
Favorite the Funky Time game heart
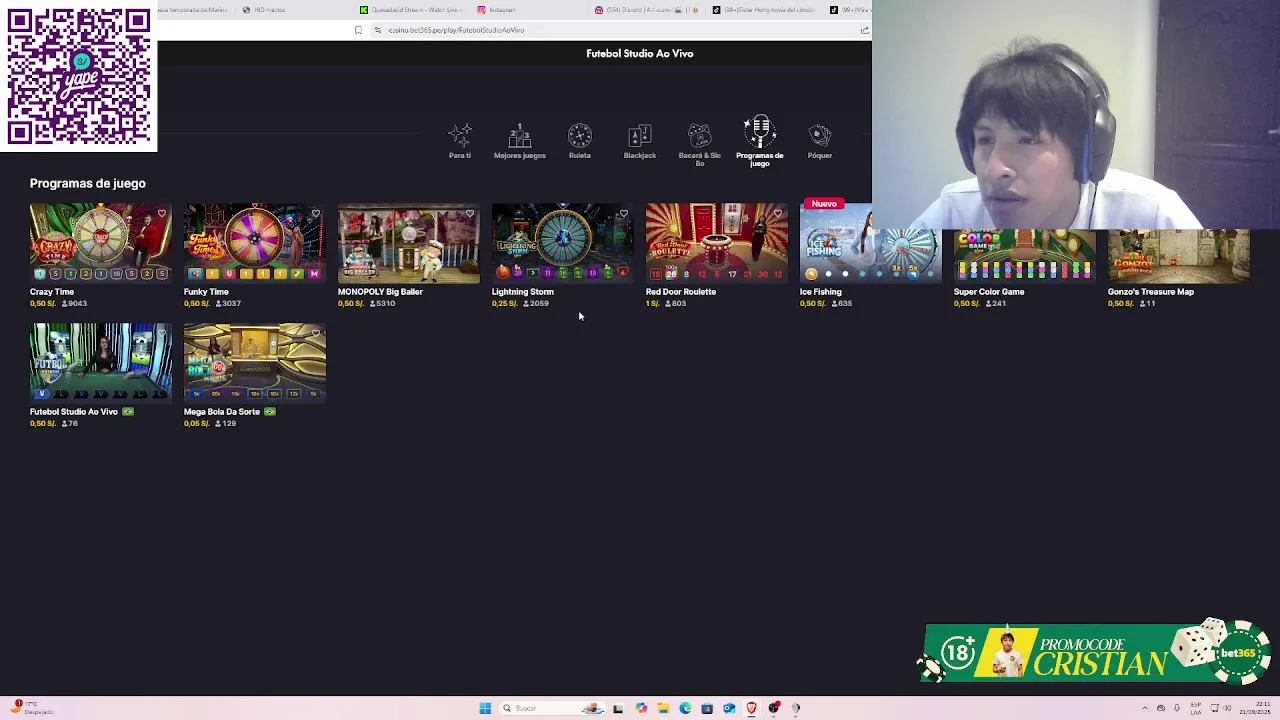point(316,213)
